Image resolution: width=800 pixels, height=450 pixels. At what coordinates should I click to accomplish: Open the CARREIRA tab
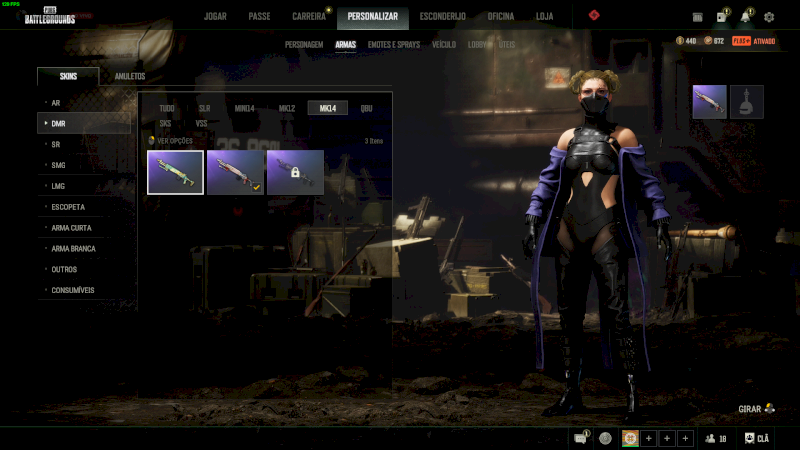click(x=309, y=16)
